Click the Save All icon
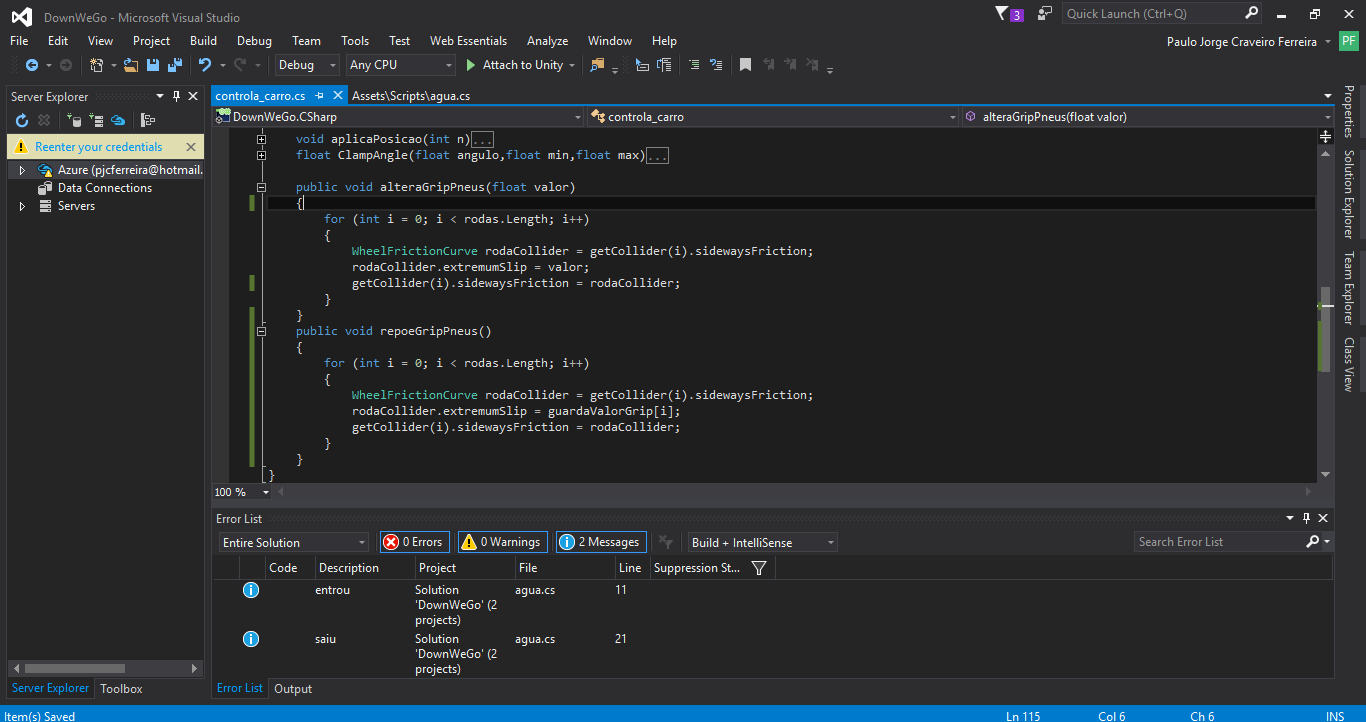The height and width of the screenshot is (722, 1366). (176, 64)
